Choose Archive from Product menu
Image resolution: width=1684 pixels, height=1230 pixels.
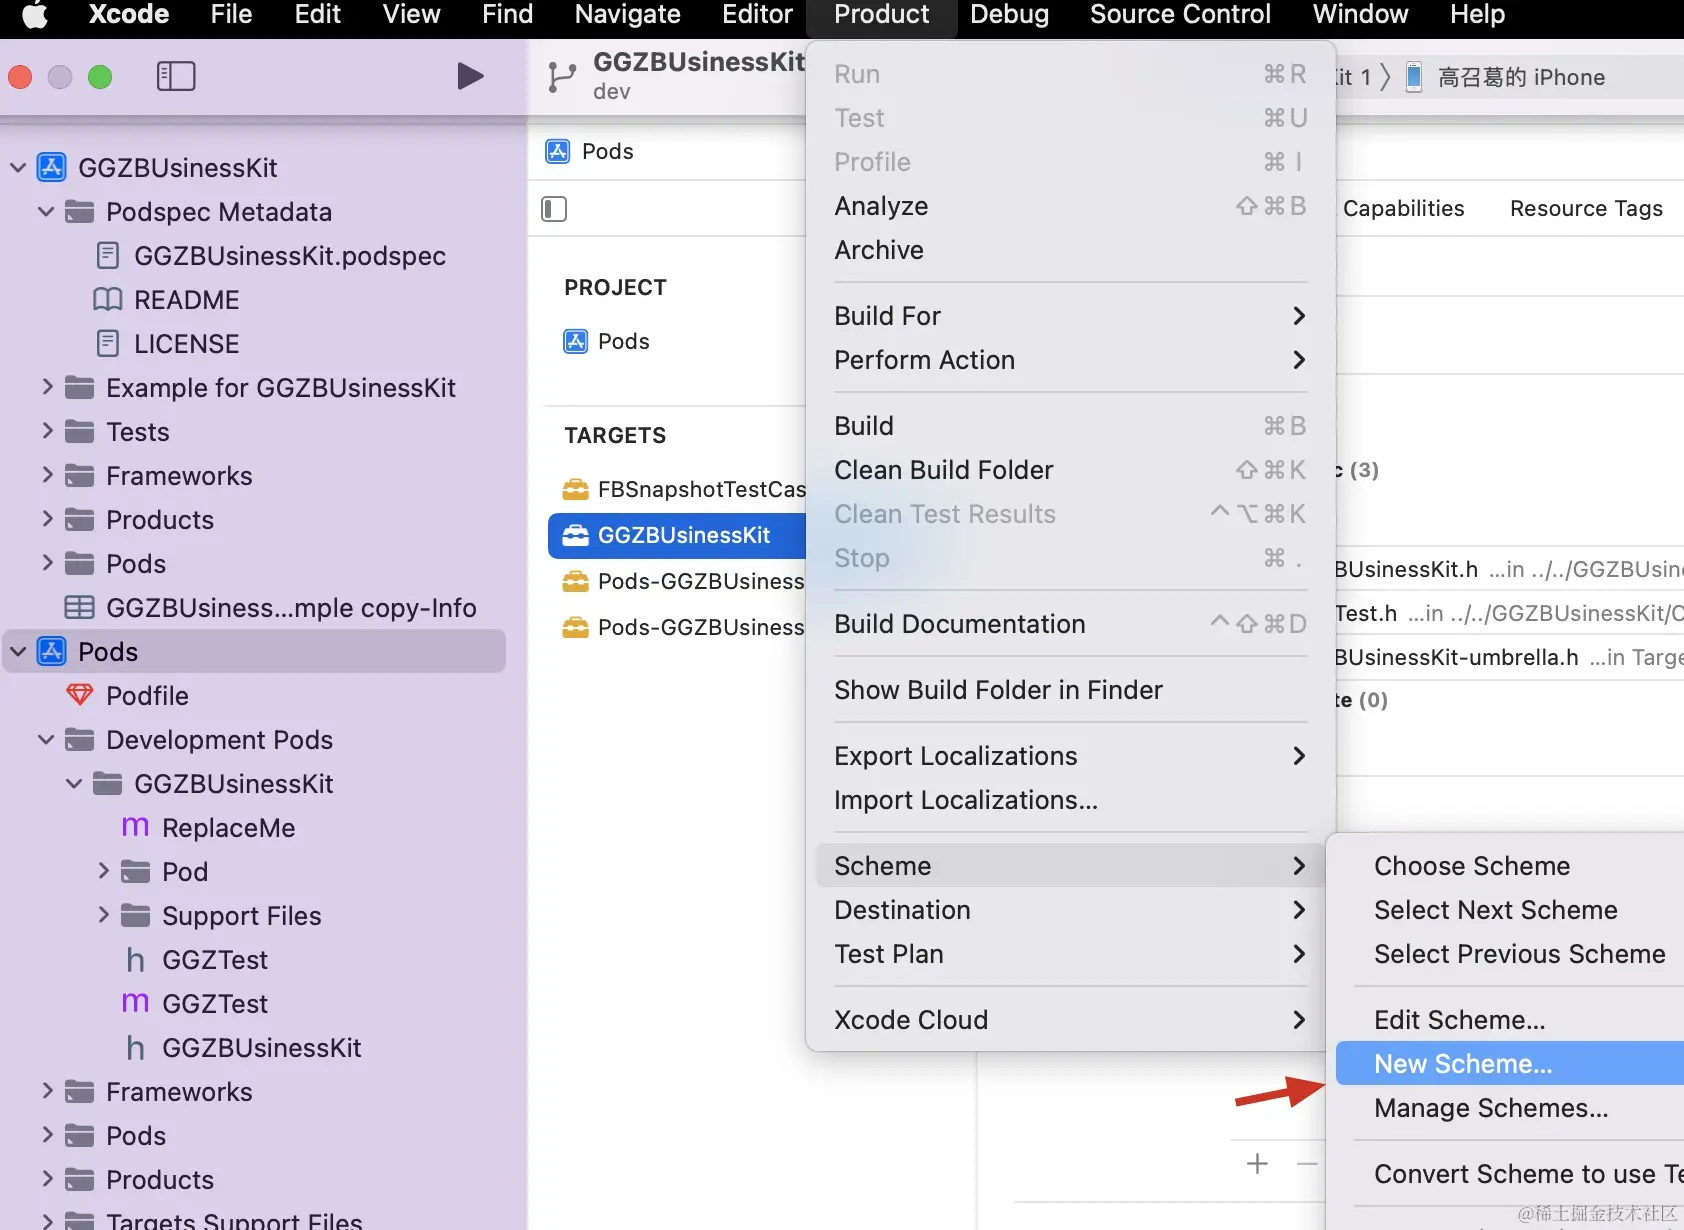(1070, 250)
